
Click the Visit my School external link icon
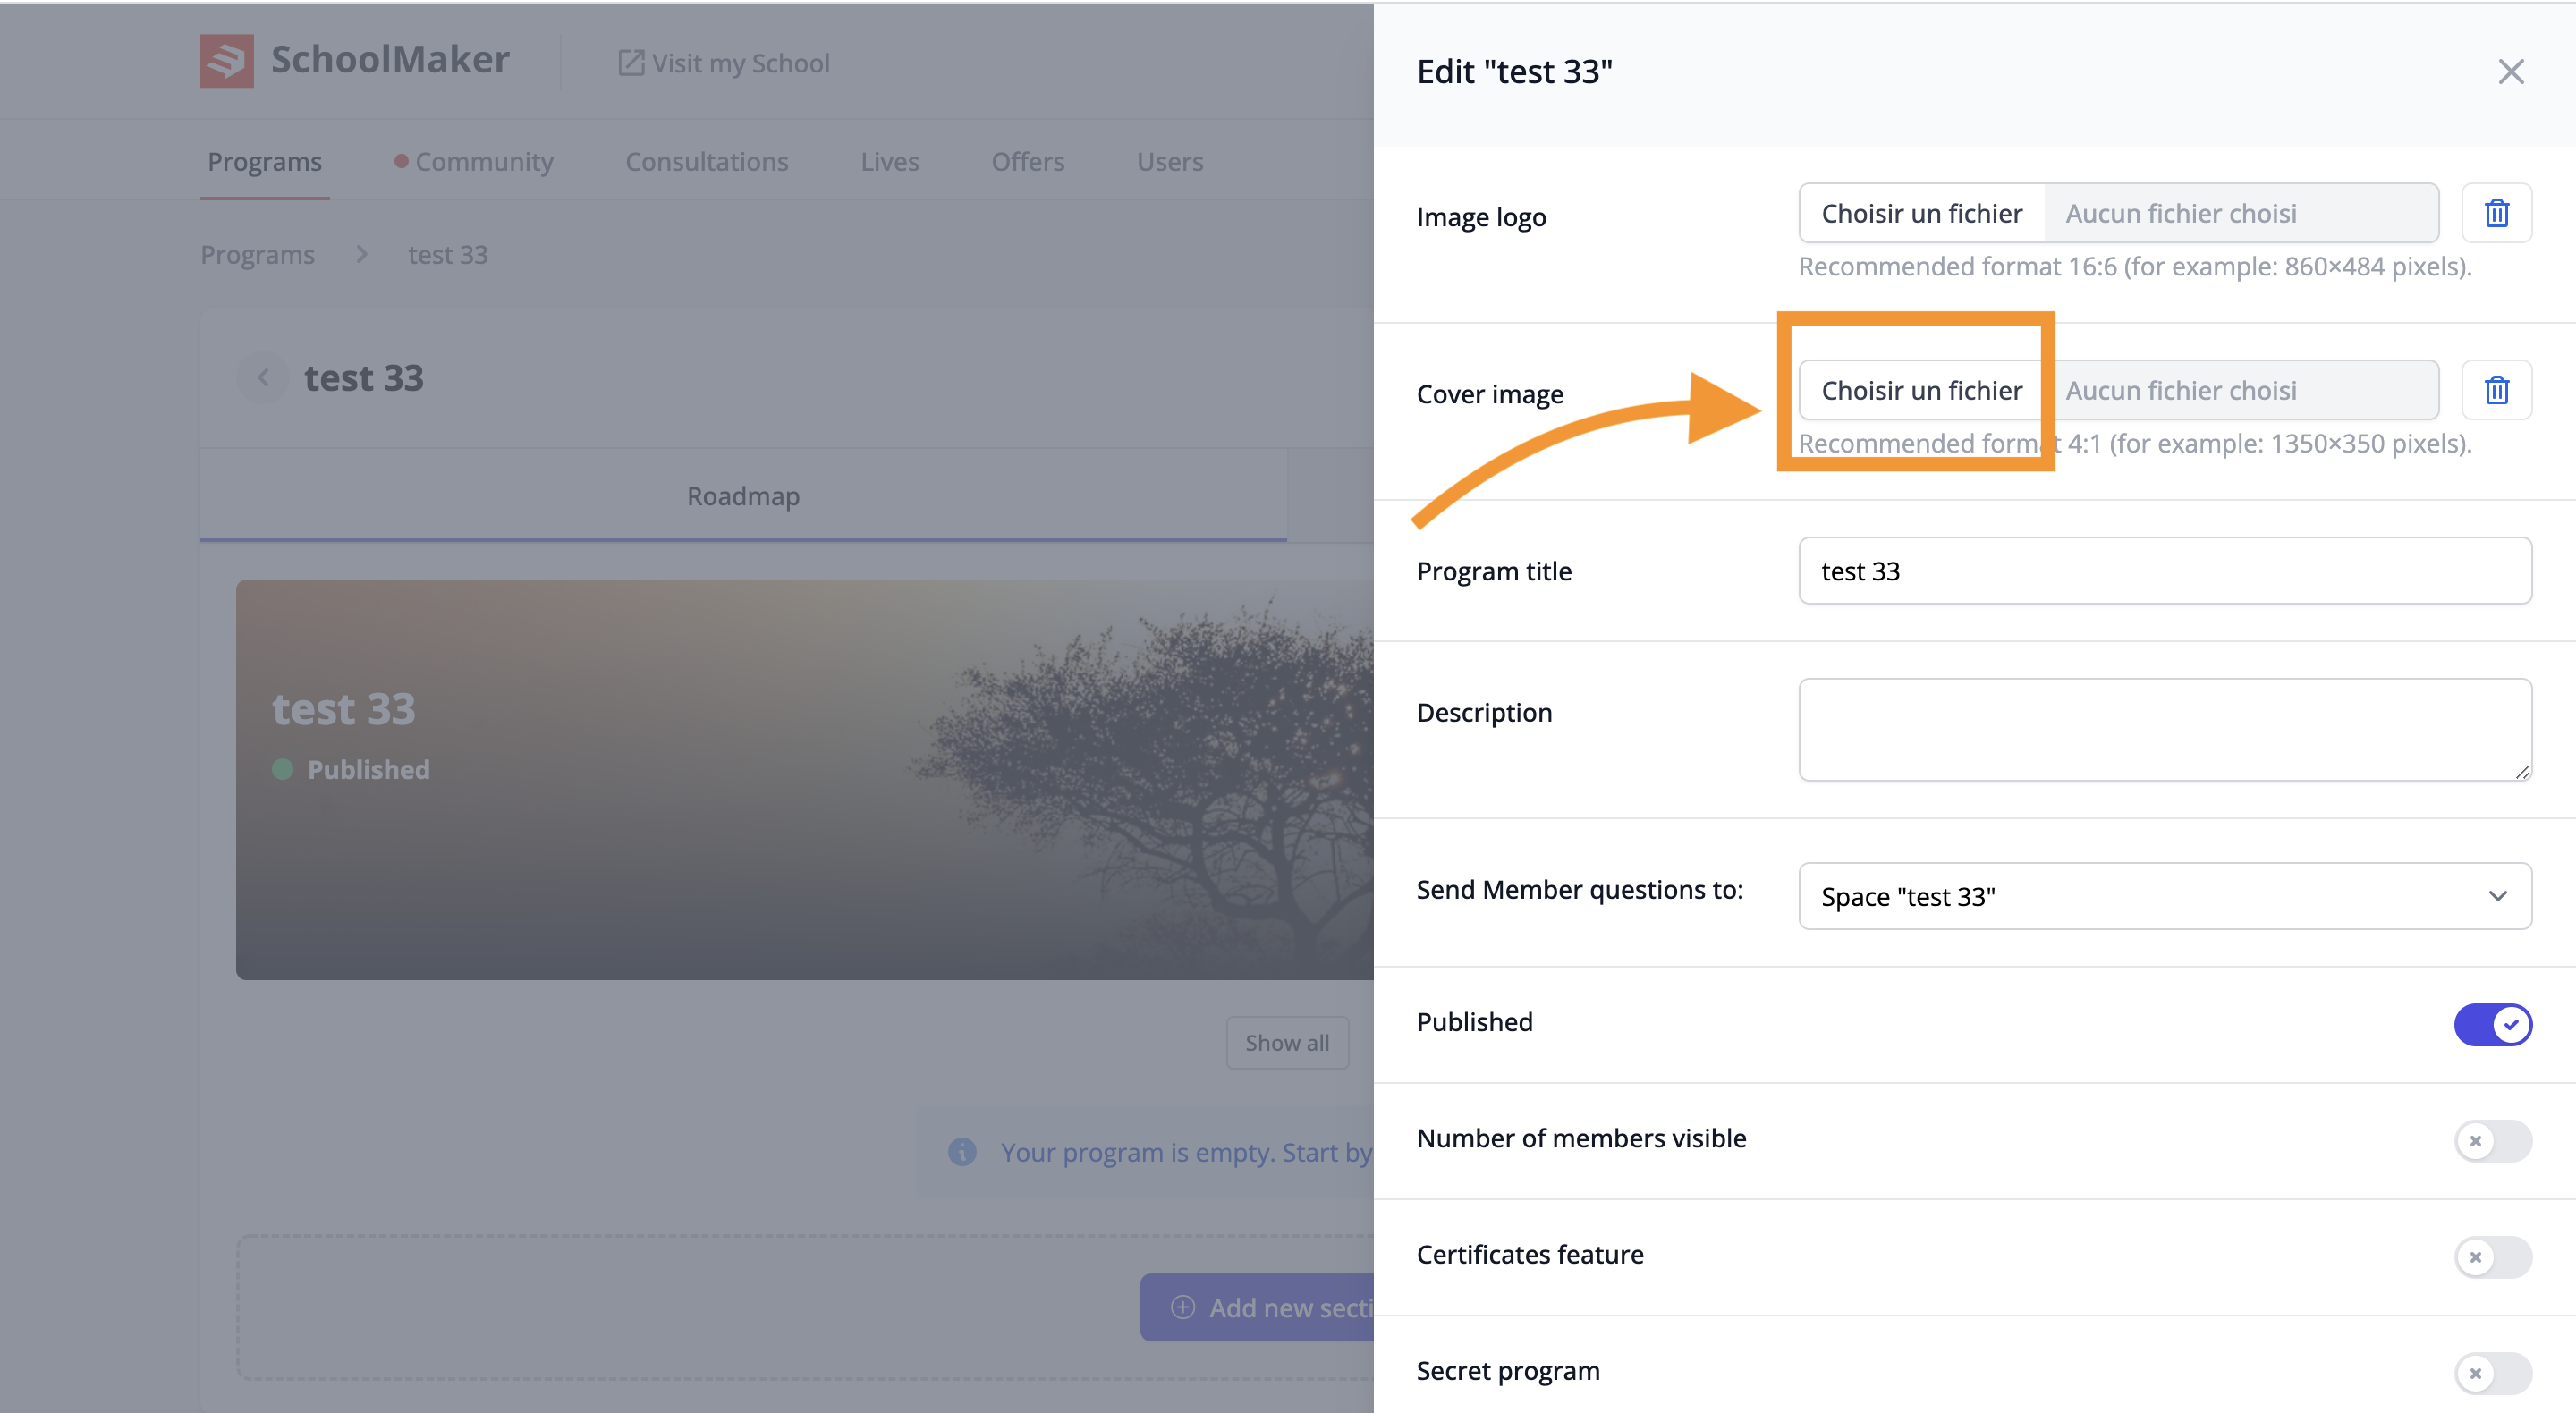pyautogui.click(x=631, y=63)
